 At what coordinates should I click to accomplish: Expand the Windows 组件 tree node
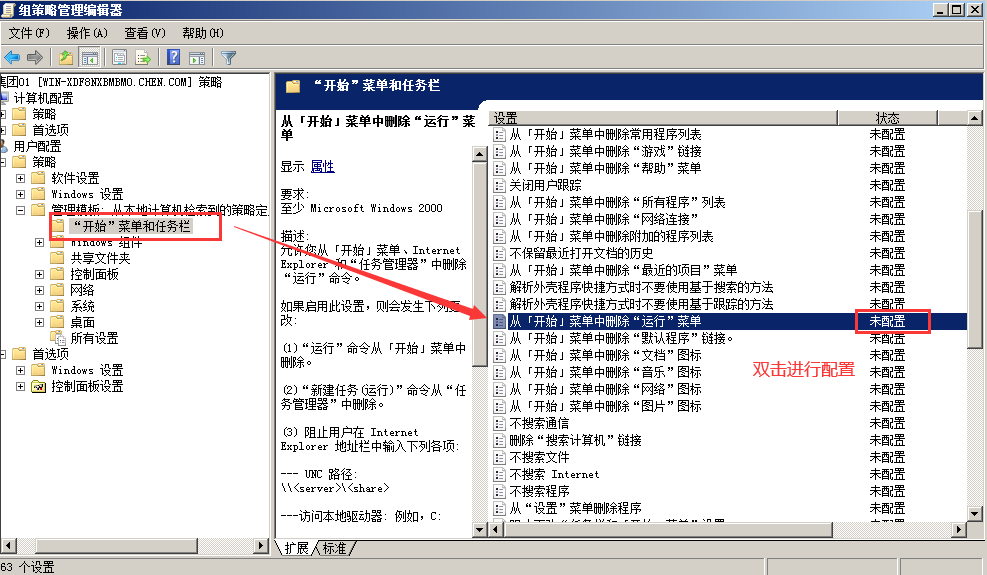coord(40,242)
